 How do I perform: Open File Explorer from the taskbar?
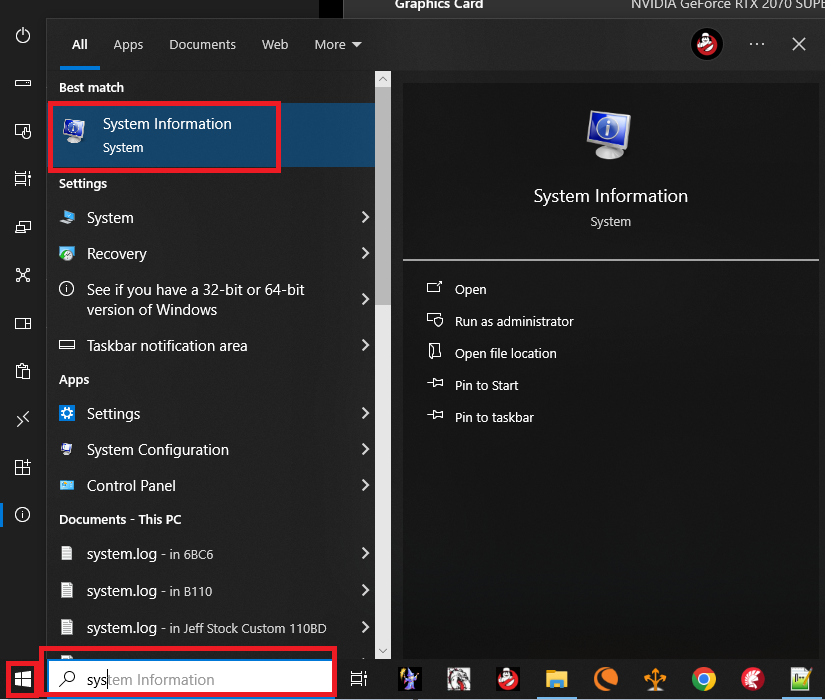coord(556,679)
